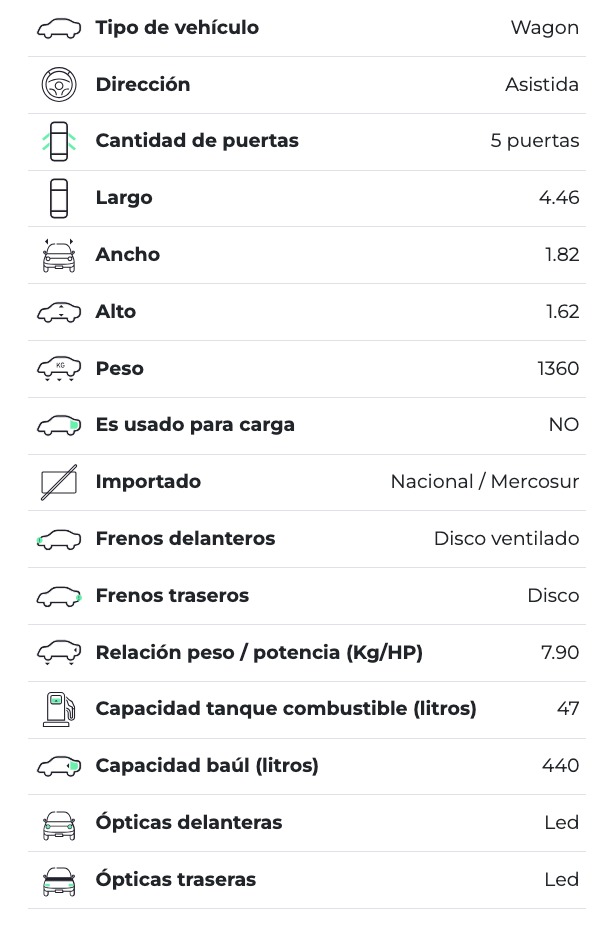Click the Capacidad baúl trunk icon
This screenshot has height=934, width=606.
click(x=59, y=766)
